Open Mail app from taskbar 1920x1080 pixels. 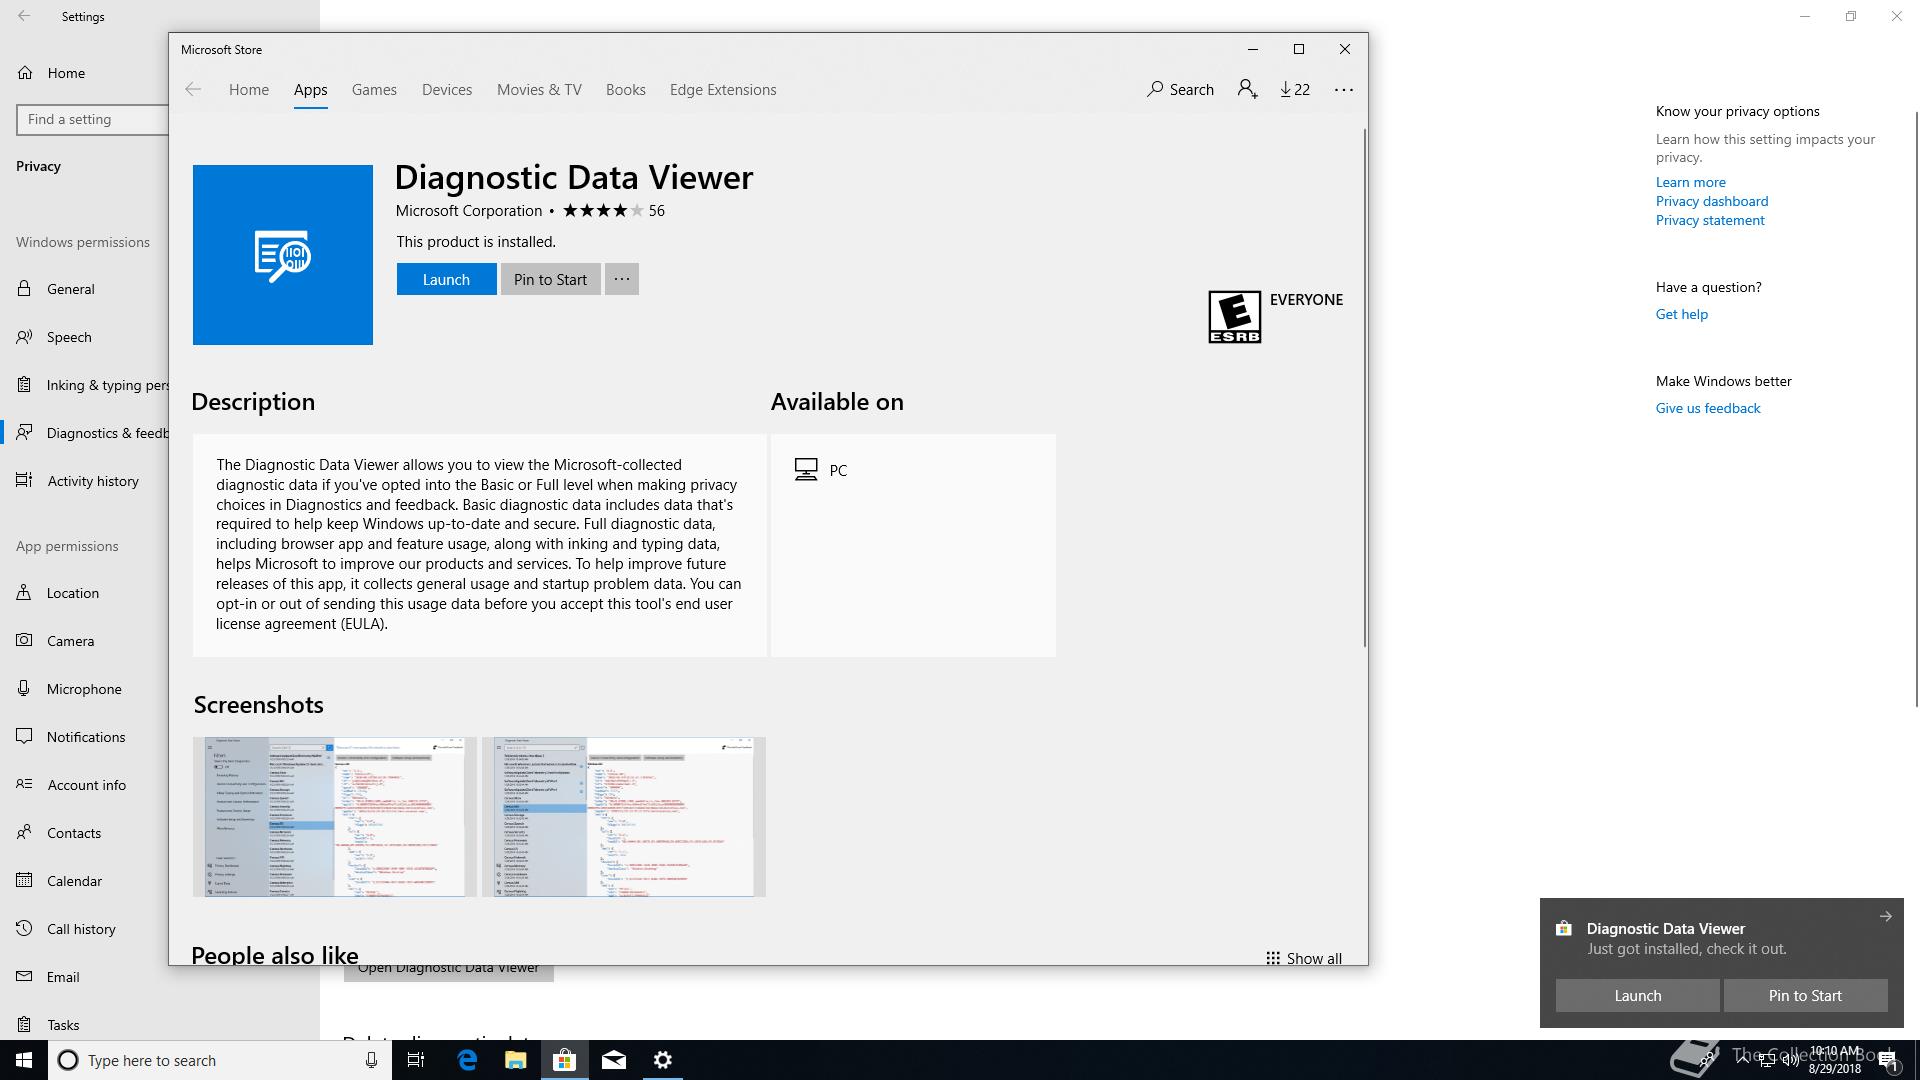(x=614, y=1060)
